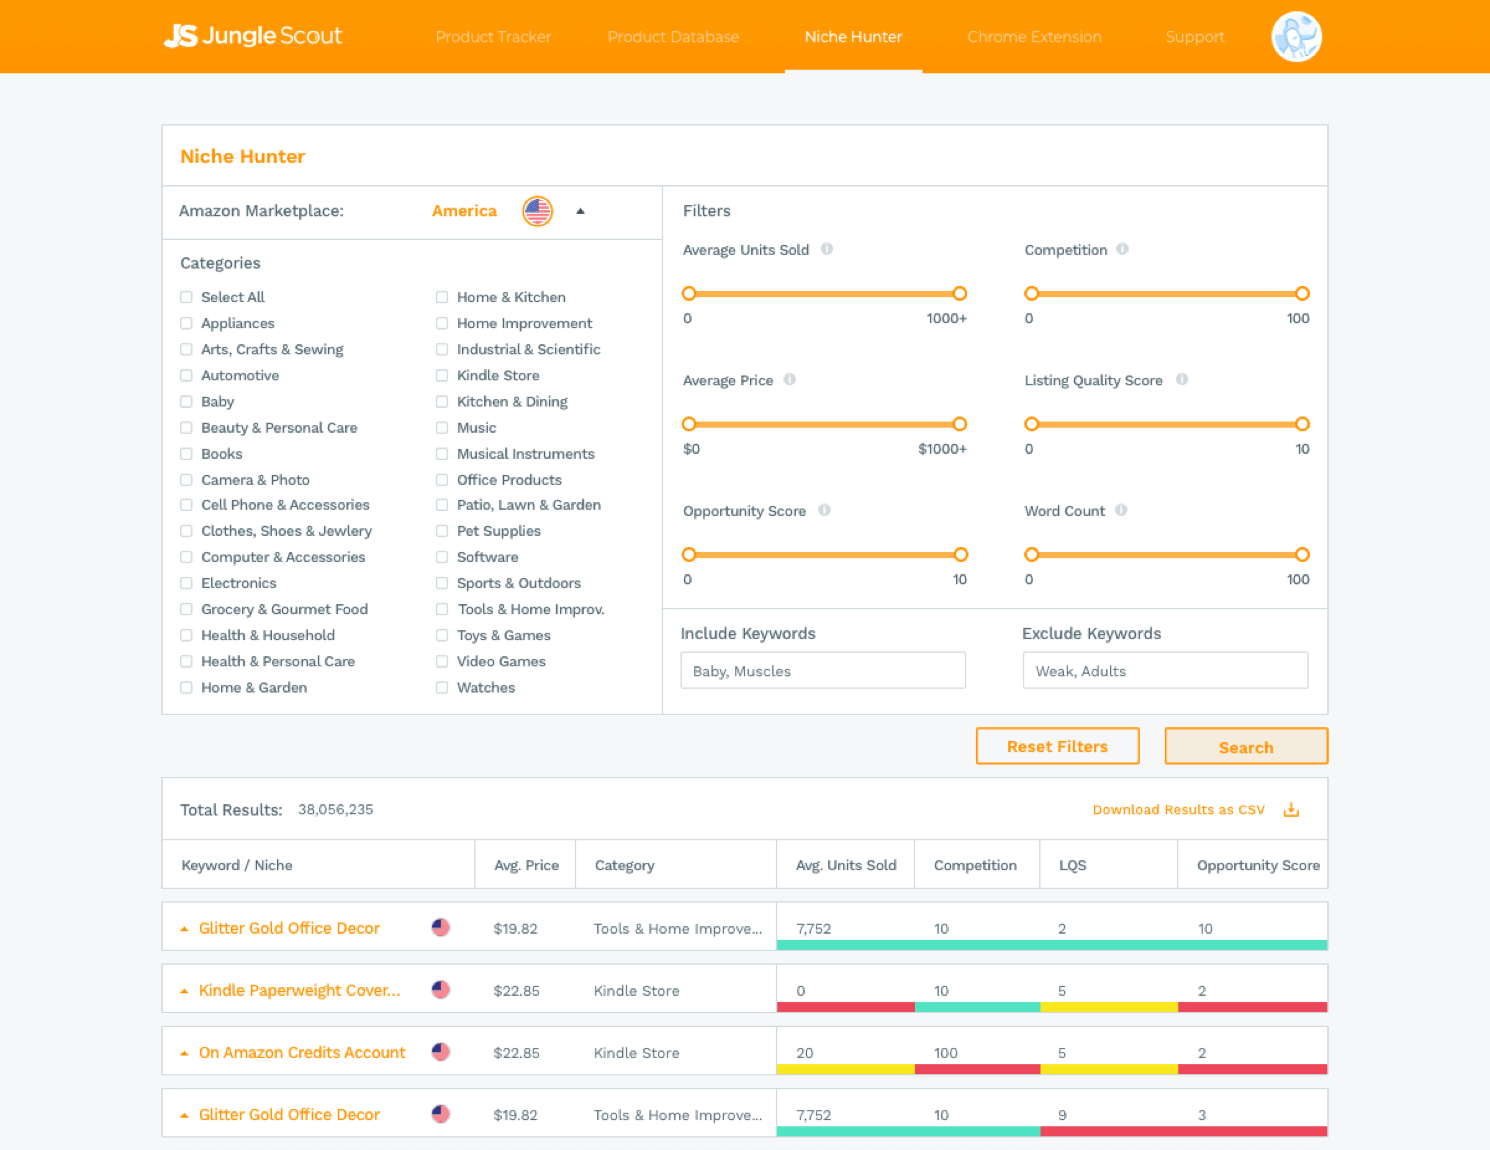This screenshot has width=1490, height=1150.
Task: Click the Jungle Scout logo
Action: tap(253, 36)
